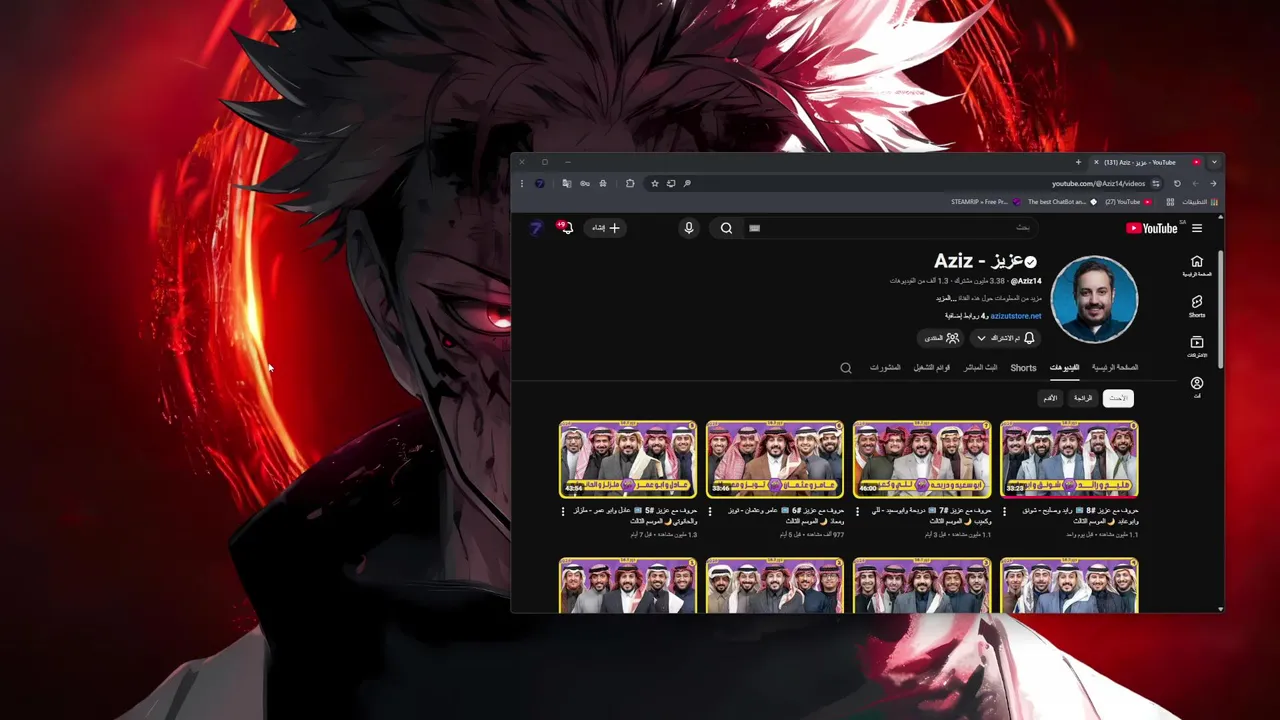This screenshot has width=1280, height=720.
Task: Open the azizutstore.net link
Action: pyautogui.click(x=1016, y=316)
